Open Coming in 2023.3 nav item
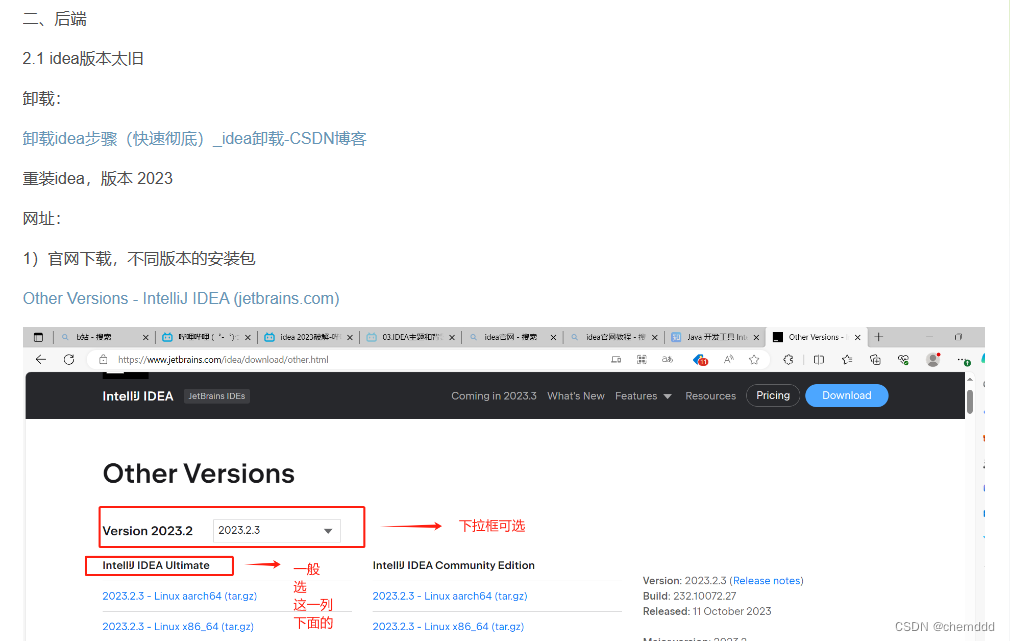 click(493, 396)
